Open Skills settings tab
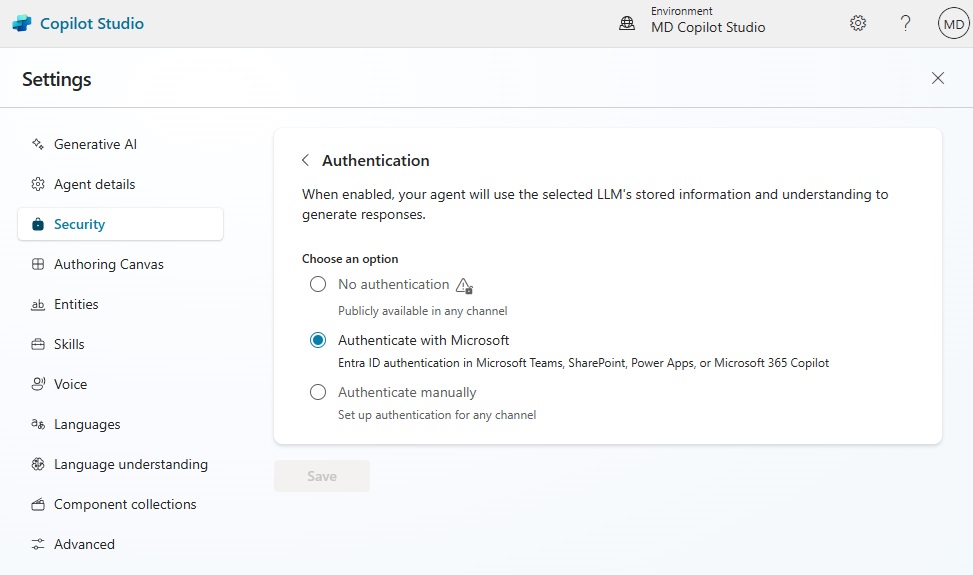 [x=120, y=344]
